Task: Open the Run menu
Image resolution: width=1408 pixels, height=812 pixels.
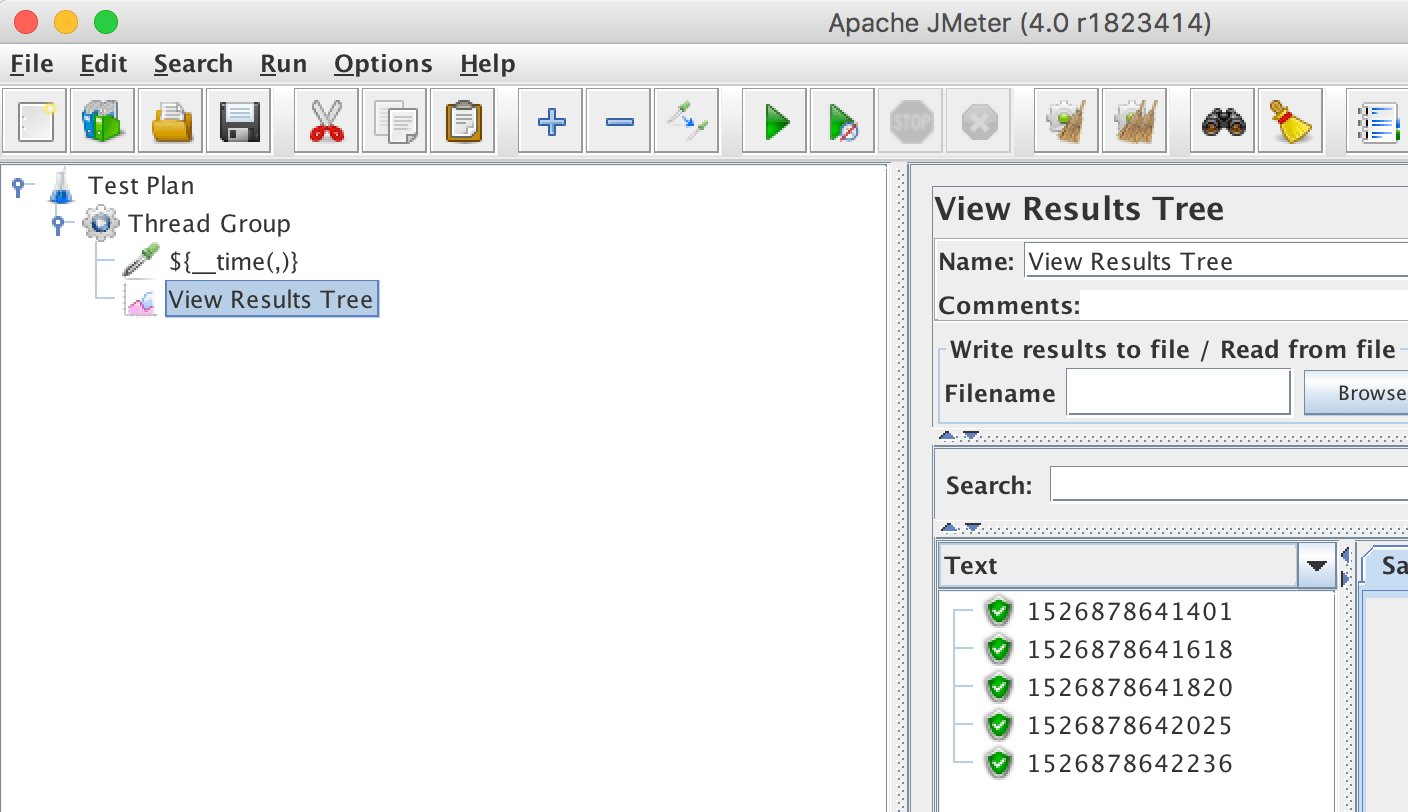Action: tap(283, 64)
